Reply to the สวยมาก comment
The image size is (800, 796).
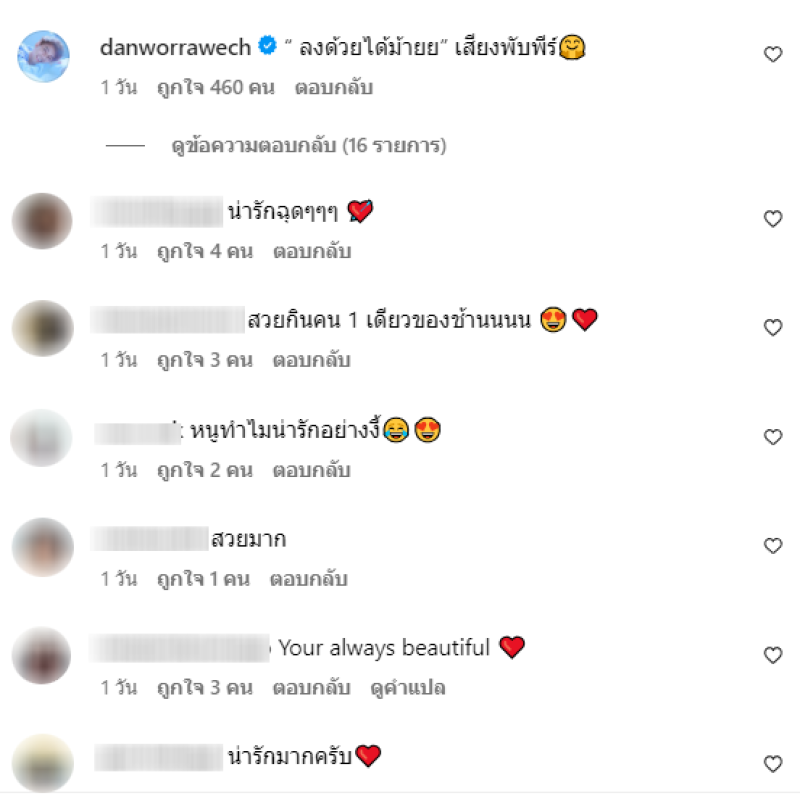click(x=309, y=579)
